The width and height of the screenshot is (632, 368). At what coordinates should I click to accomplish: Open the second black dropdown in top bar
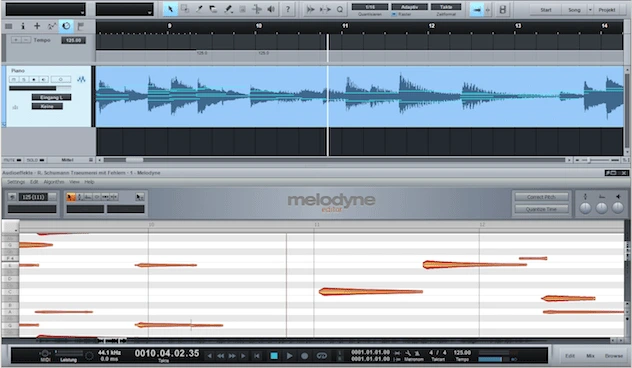pyautogui.click(x=125, y=9)
